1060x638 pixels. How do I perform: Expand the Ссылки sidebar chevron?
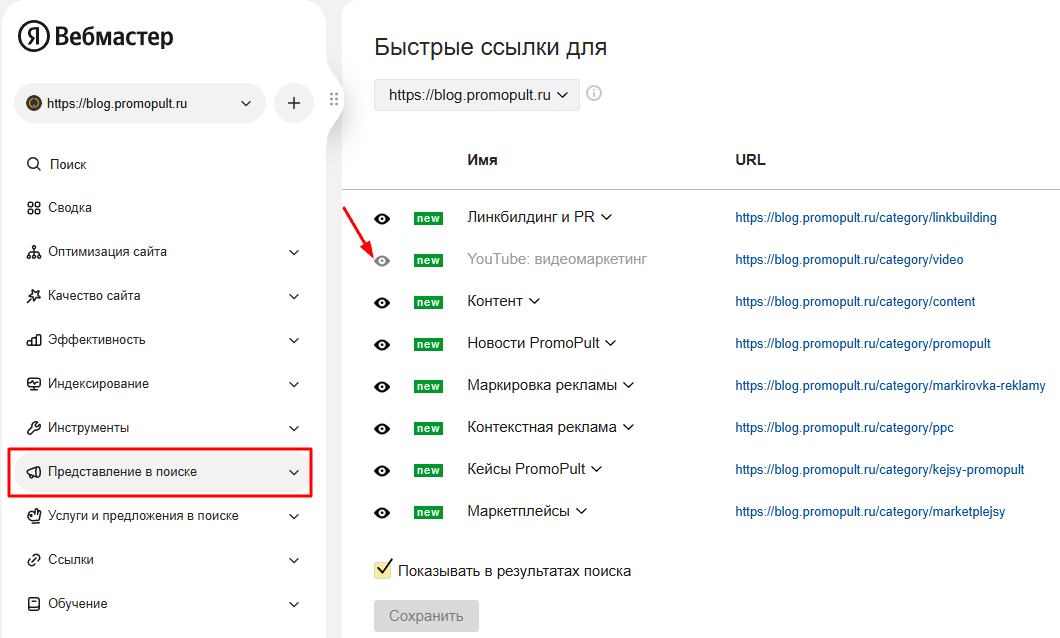[x=294, y=559]
